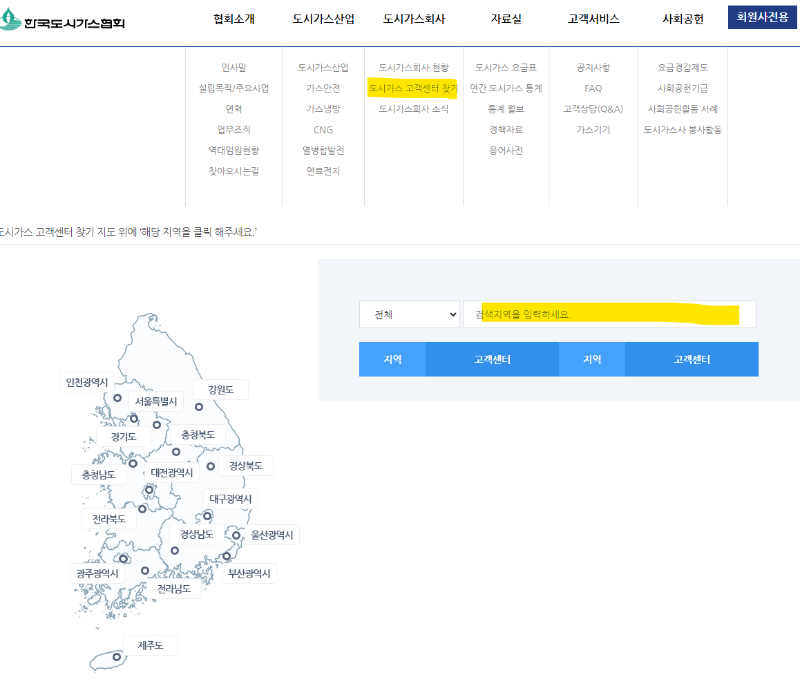800x684 pixels.
Task: Click the 강원도 map marker circle
Action: 199,407
